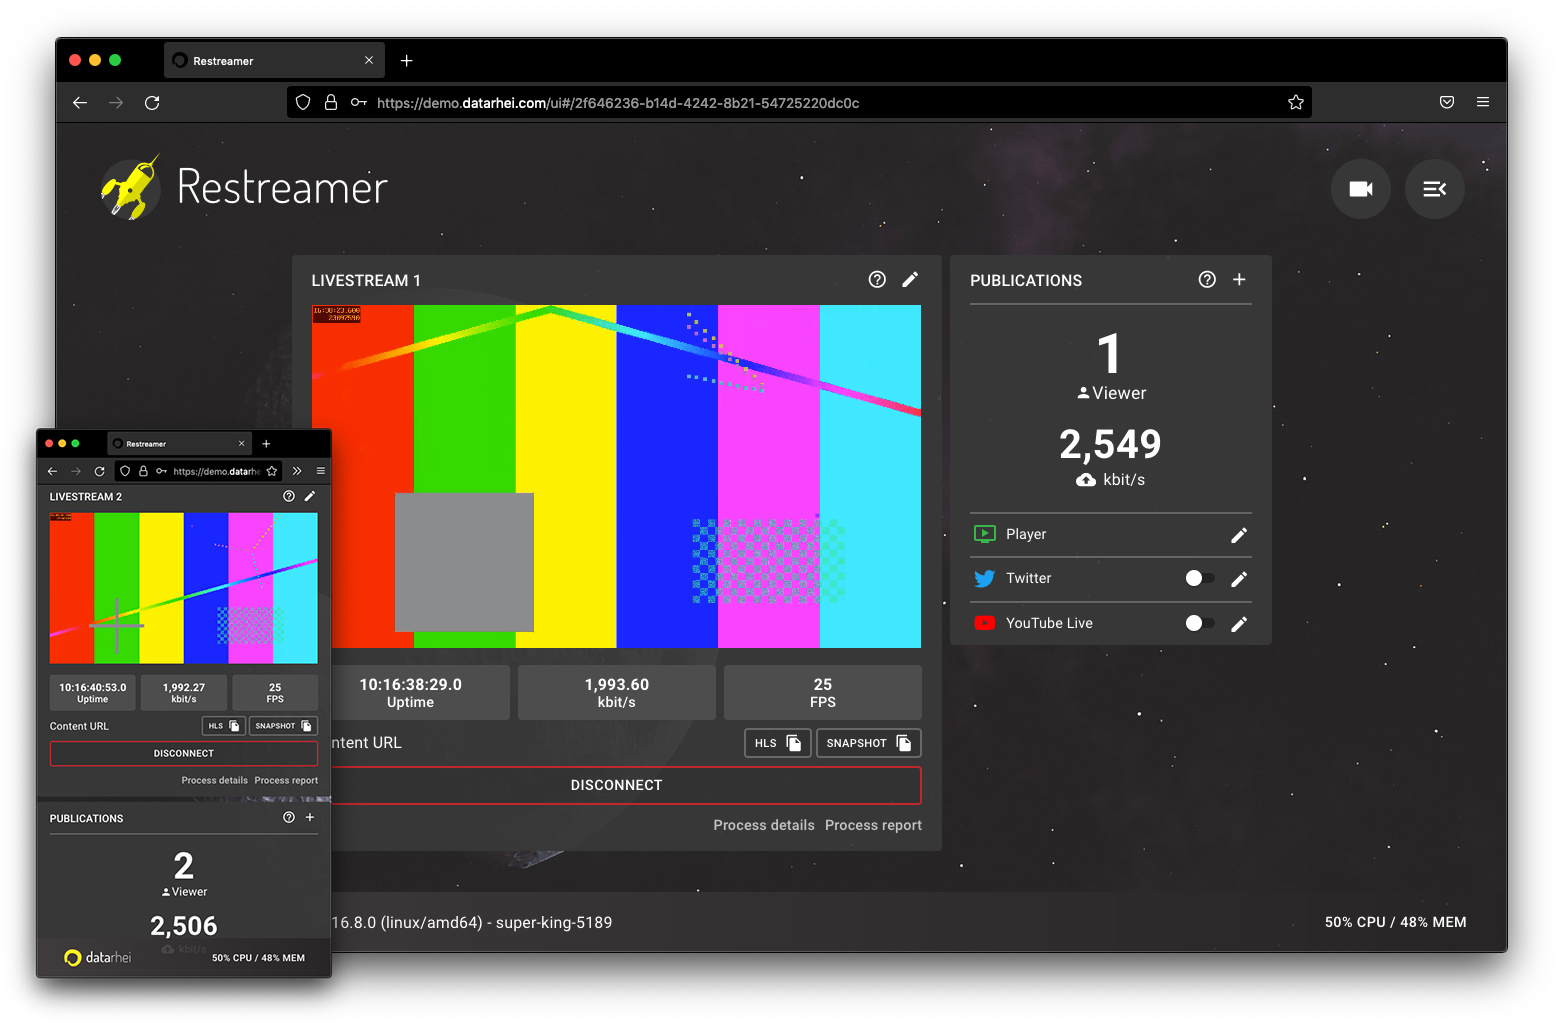Add a new publication with the plus icon

pyautogui.click(x=1239, y=280)
